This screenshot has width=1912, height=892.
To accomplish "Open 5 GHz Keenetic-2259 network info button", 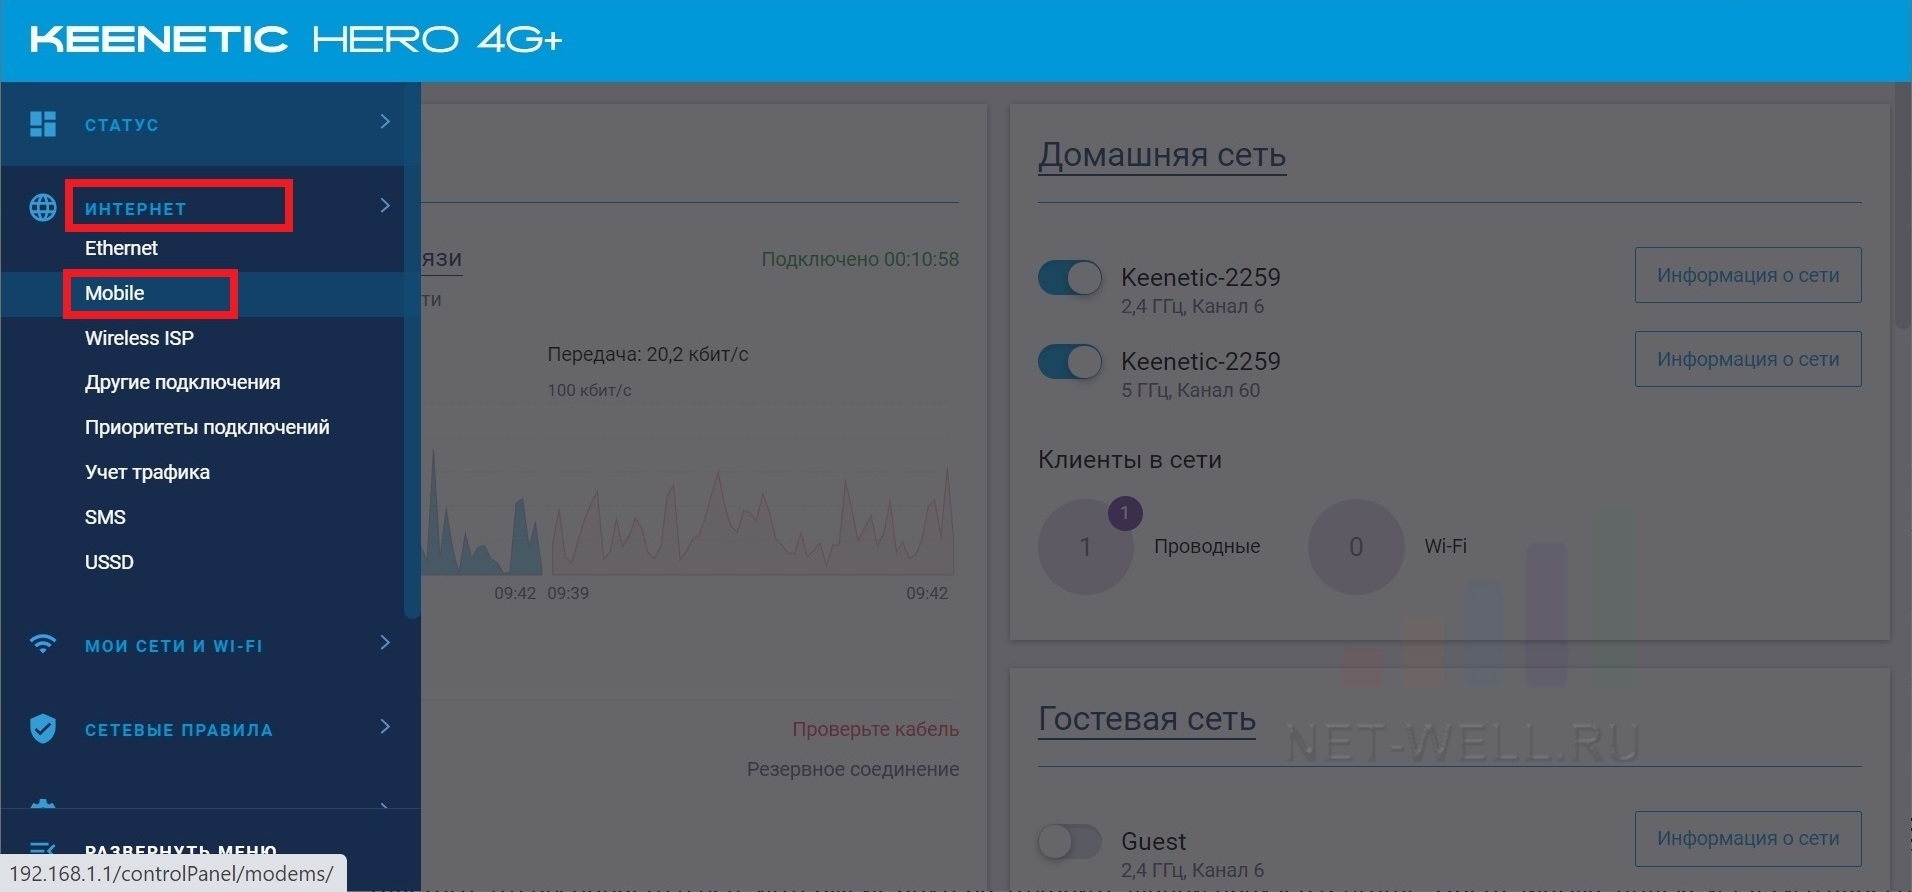I will point(1748,359).
